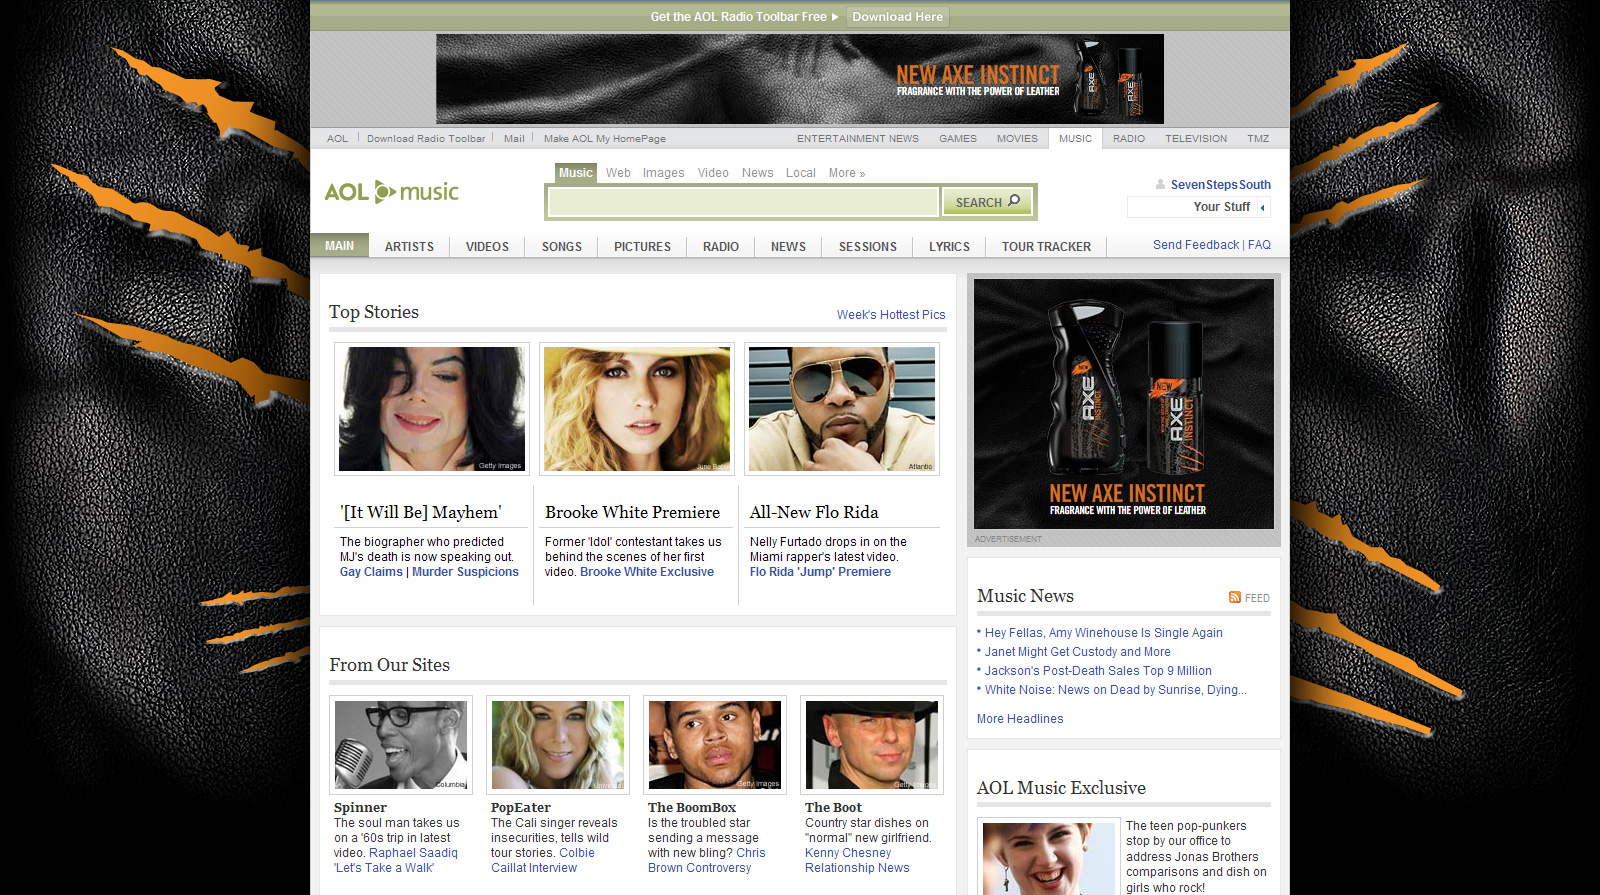The width and height of the screenshot is (1600, 895).
Task: Click the AOL link in top bar
Action: point(338,139)
